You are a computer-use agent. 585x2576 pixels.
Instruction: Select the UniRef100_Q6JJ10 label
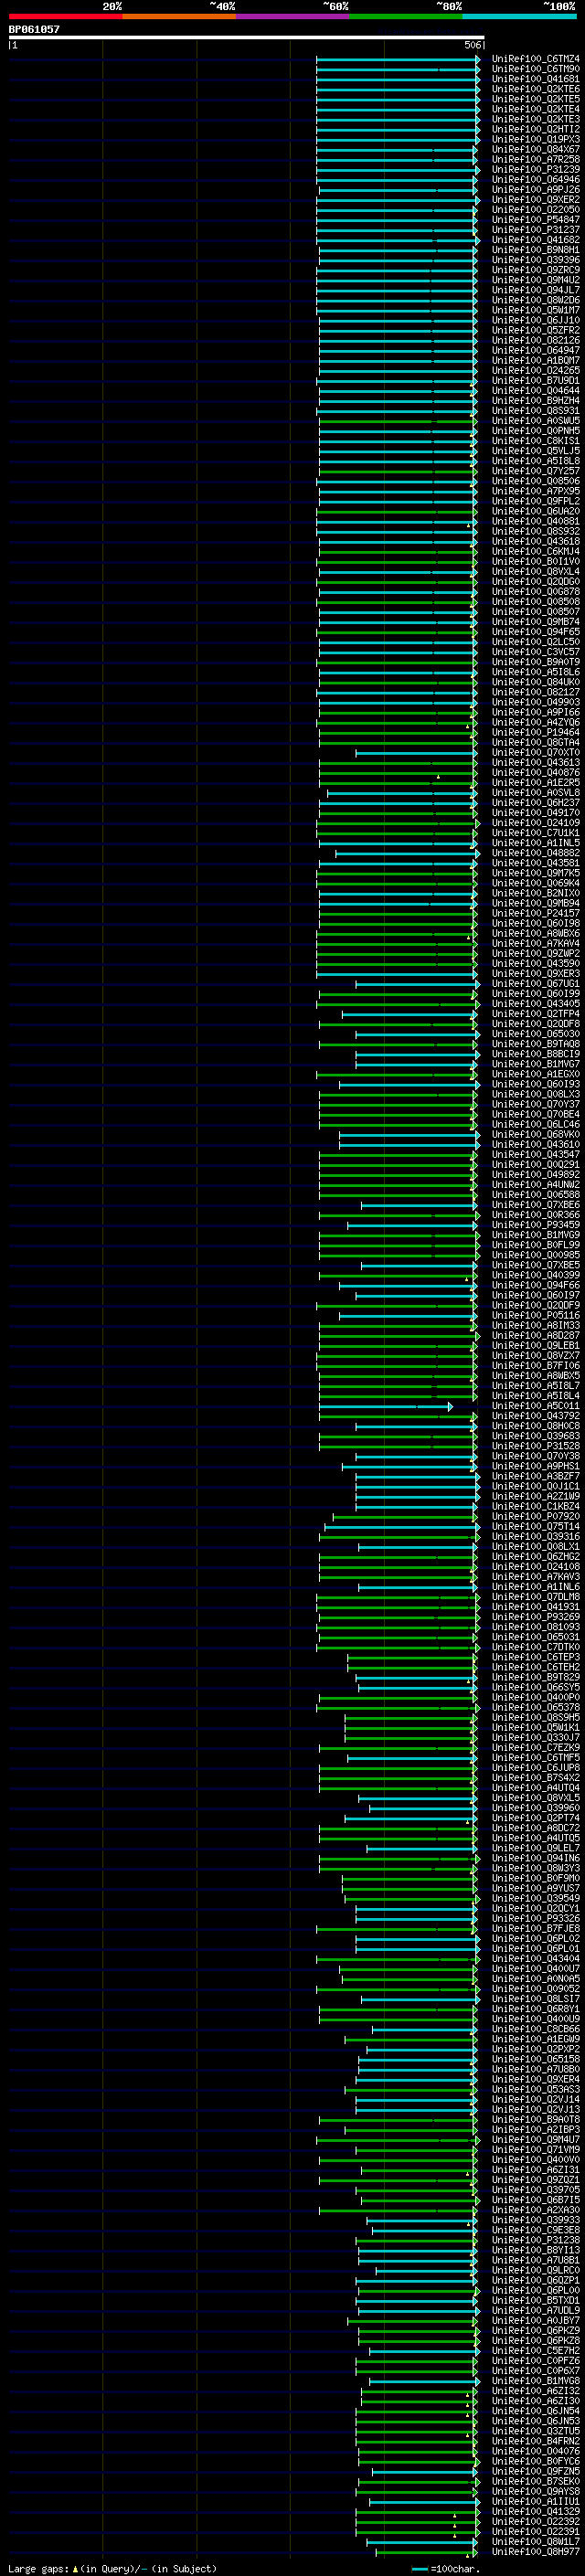(x=535, y=320)
